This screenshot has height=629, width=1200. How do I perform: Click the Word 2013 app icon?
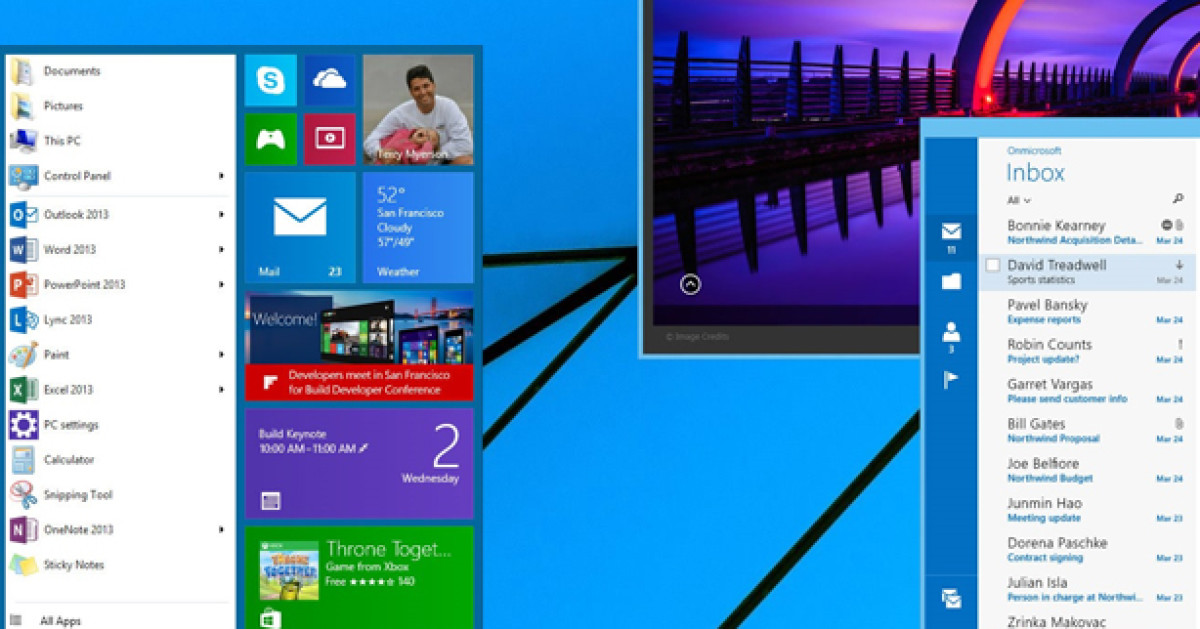(x=23, y=250)
